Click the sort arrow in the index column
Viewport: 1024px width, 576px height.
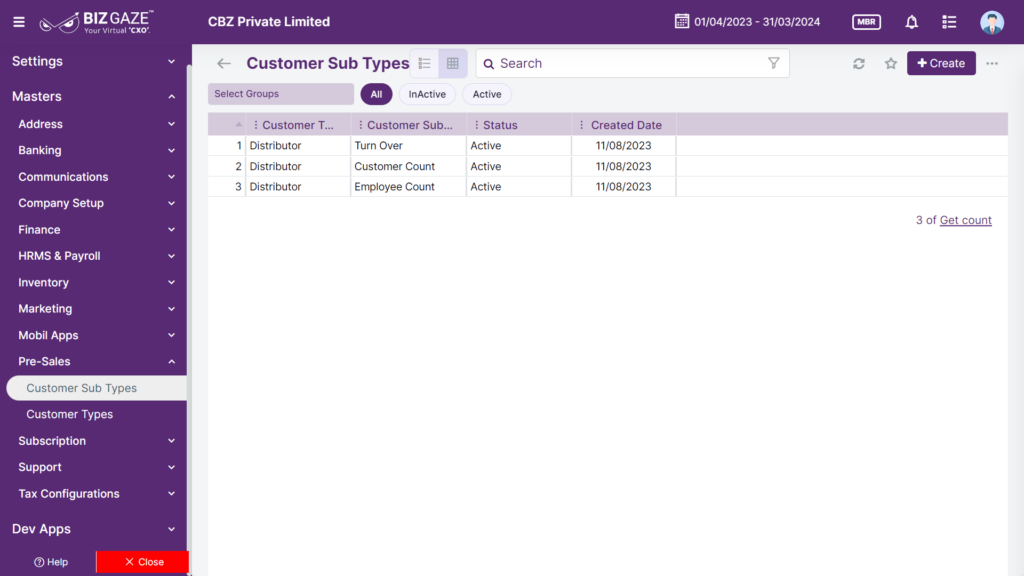238,124
